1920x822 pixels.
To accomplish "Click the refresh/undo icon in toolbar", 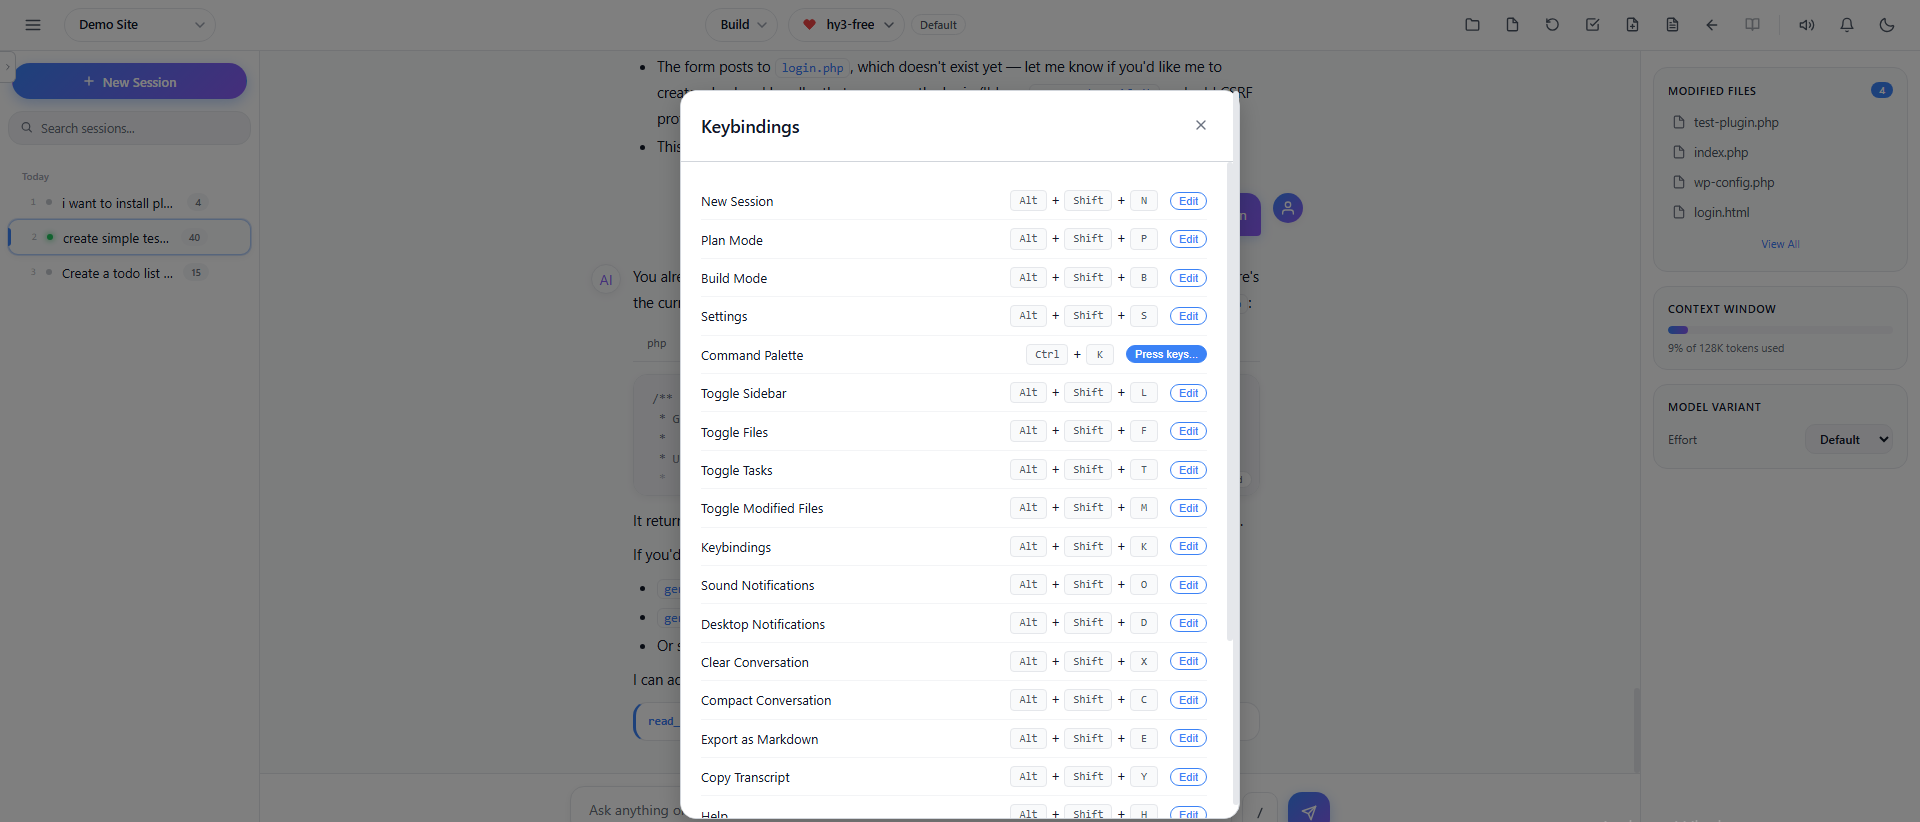I will tap(1552, 25).
